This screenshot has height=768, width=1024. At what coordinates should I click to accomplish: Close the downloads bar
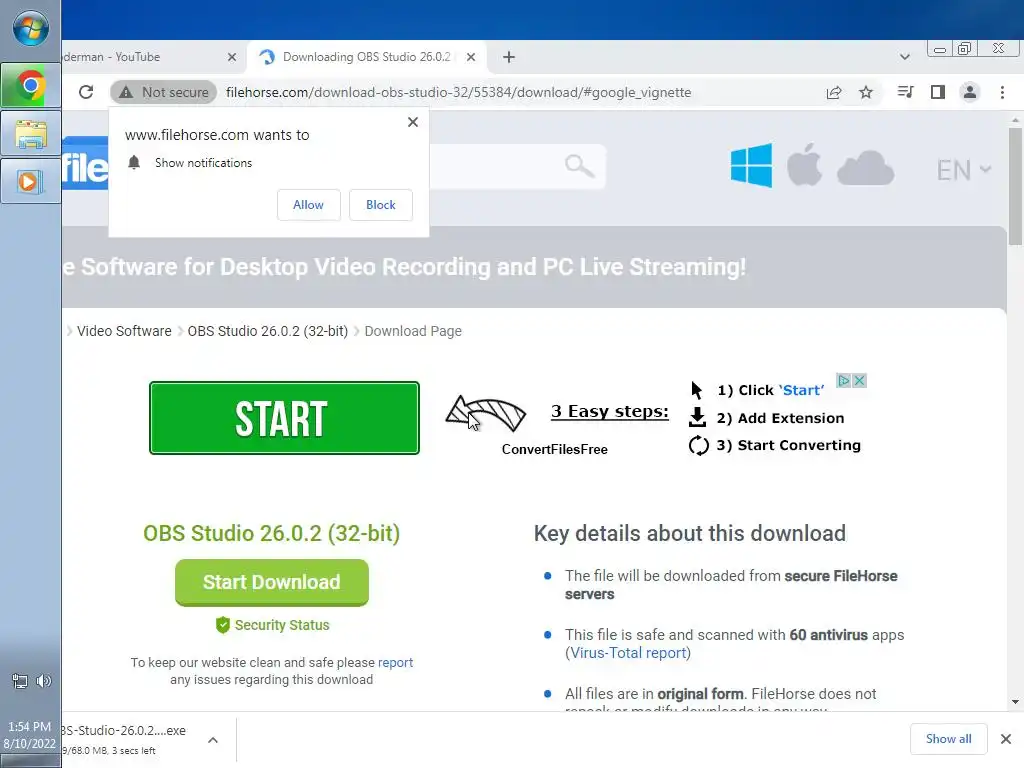(1006, 739)
